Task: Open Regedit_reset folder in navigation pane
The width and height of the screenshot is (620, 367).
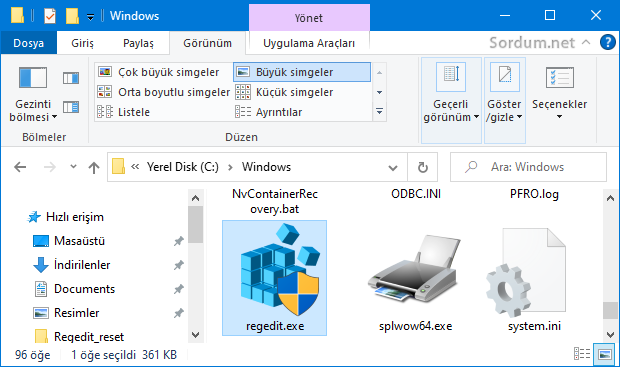Action: (x=79, y=337)
